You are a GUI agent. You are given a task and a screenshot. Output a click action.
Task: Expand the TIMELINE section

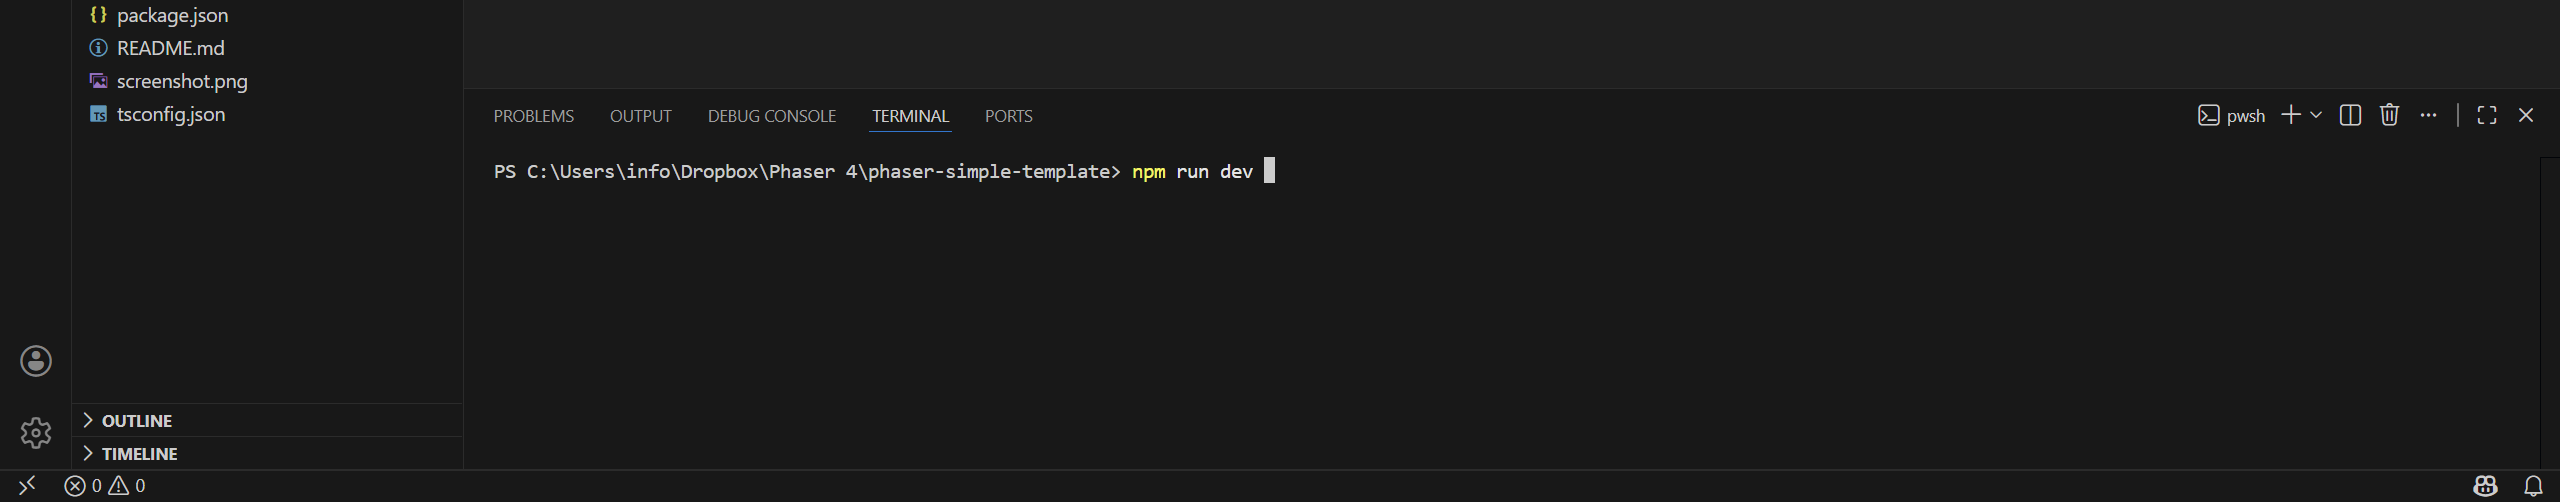click(139, 454)
